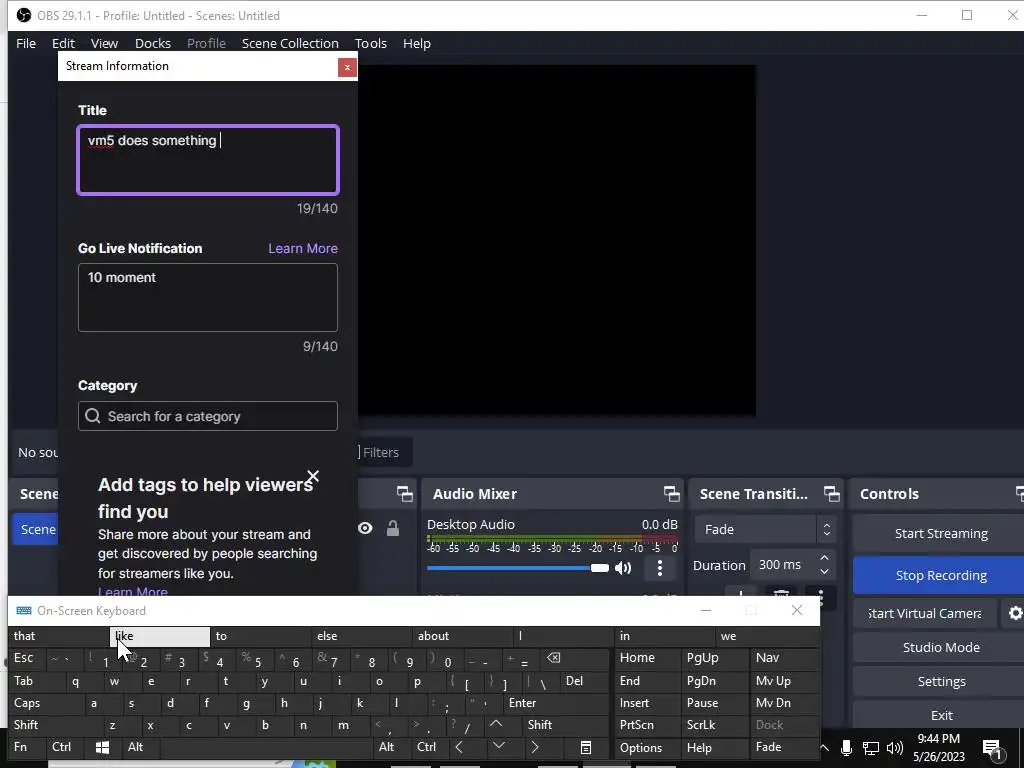
Task: Click the Enter key on On-Screen Keyboard
Action: coord(556,703)
